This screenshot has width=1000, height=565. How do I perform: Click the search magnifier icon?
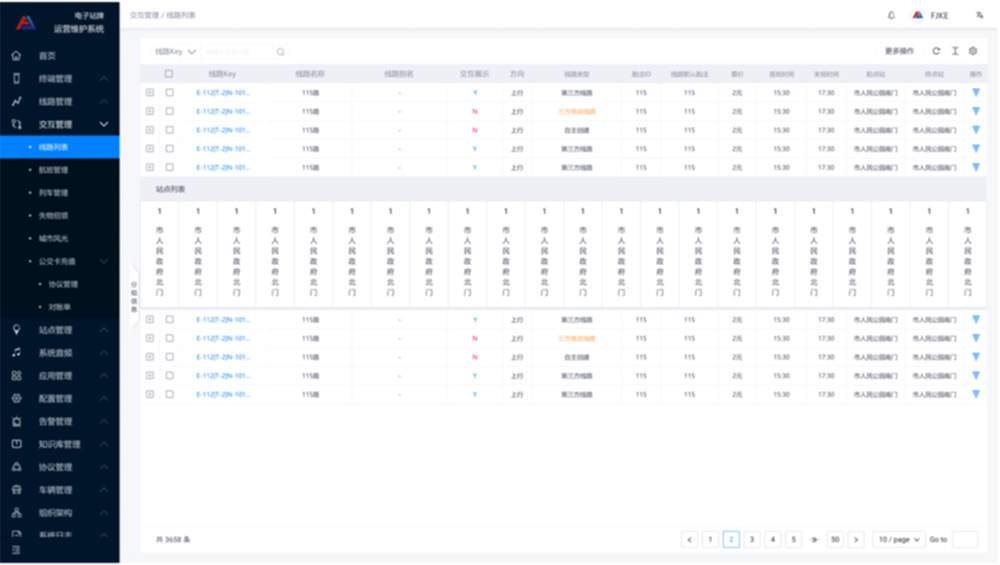pyautogui.click(x=281, y=52)
